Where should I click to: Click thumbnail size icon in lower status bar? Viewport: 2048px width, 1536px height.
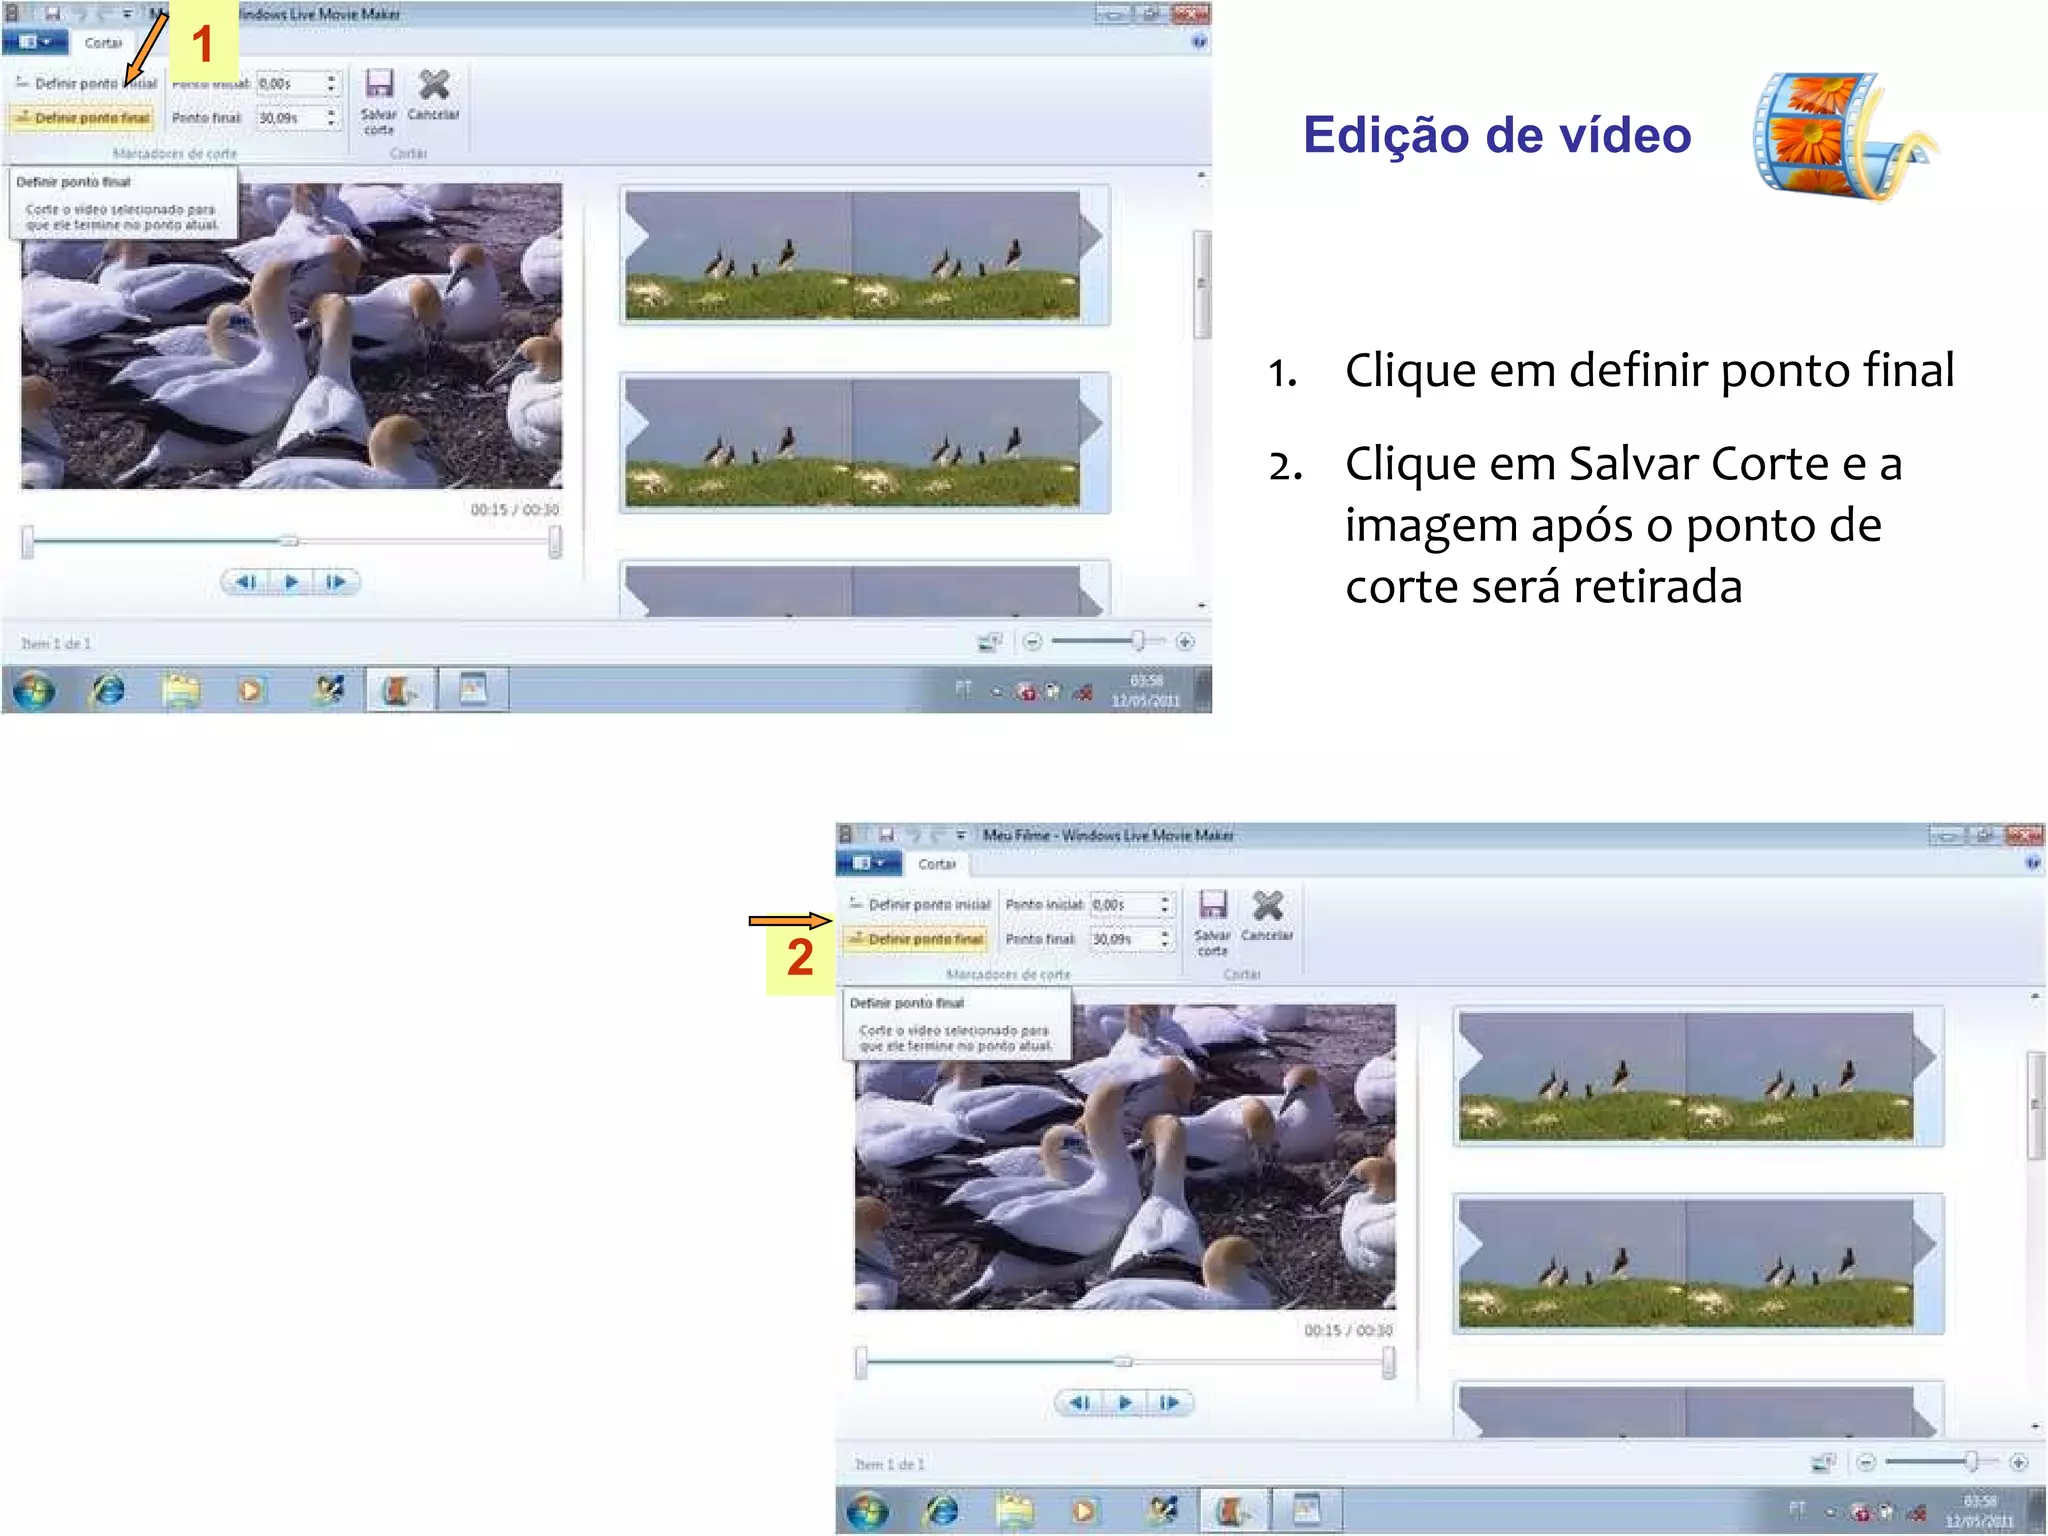tap(1824, 1462)
